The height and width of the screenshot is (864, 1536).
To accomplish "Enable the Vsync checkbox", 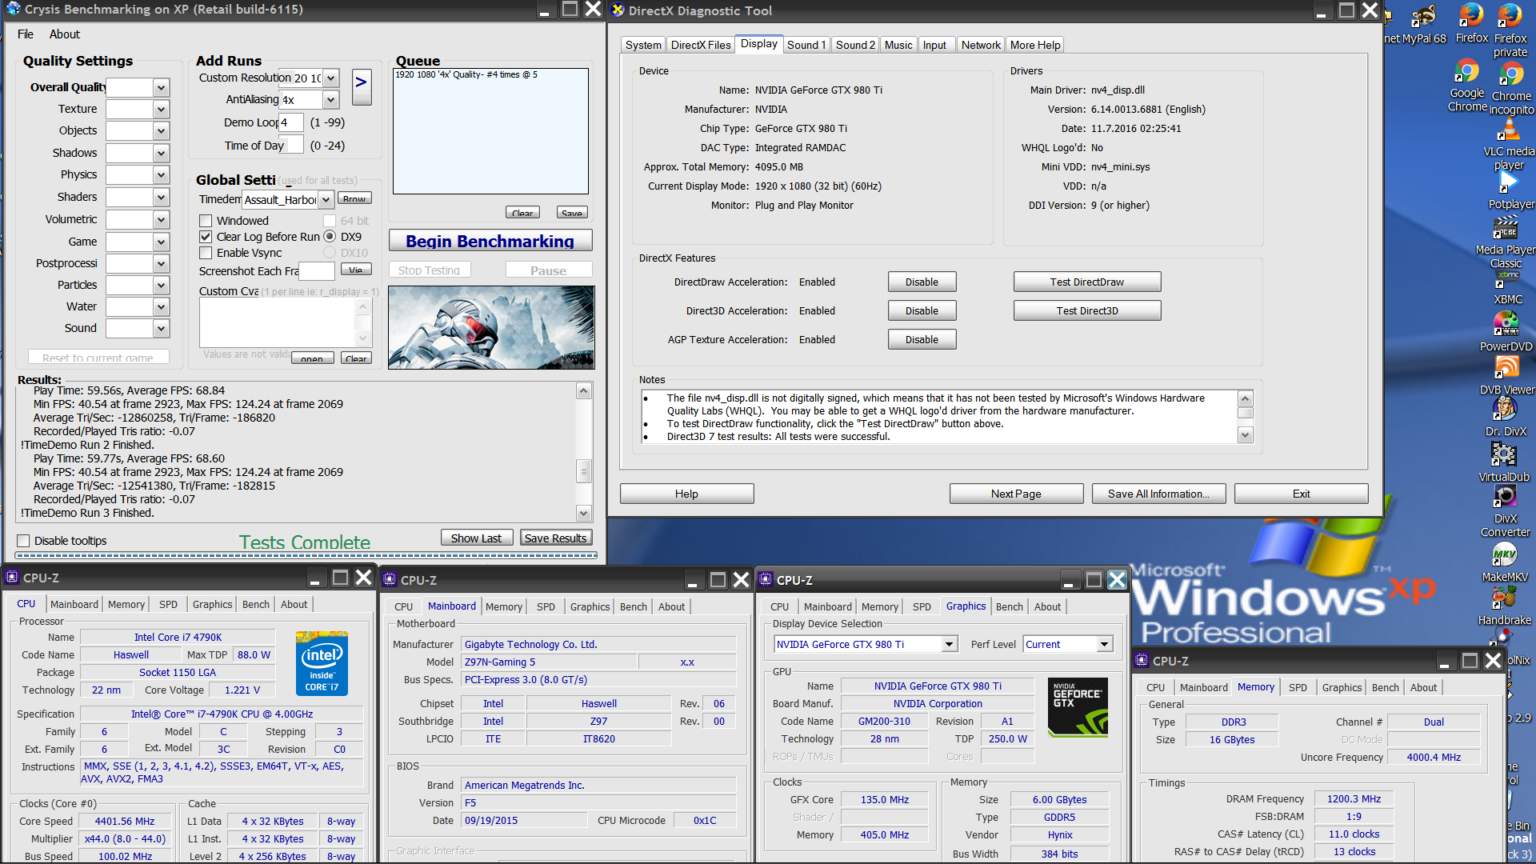I will pos(205,252).
